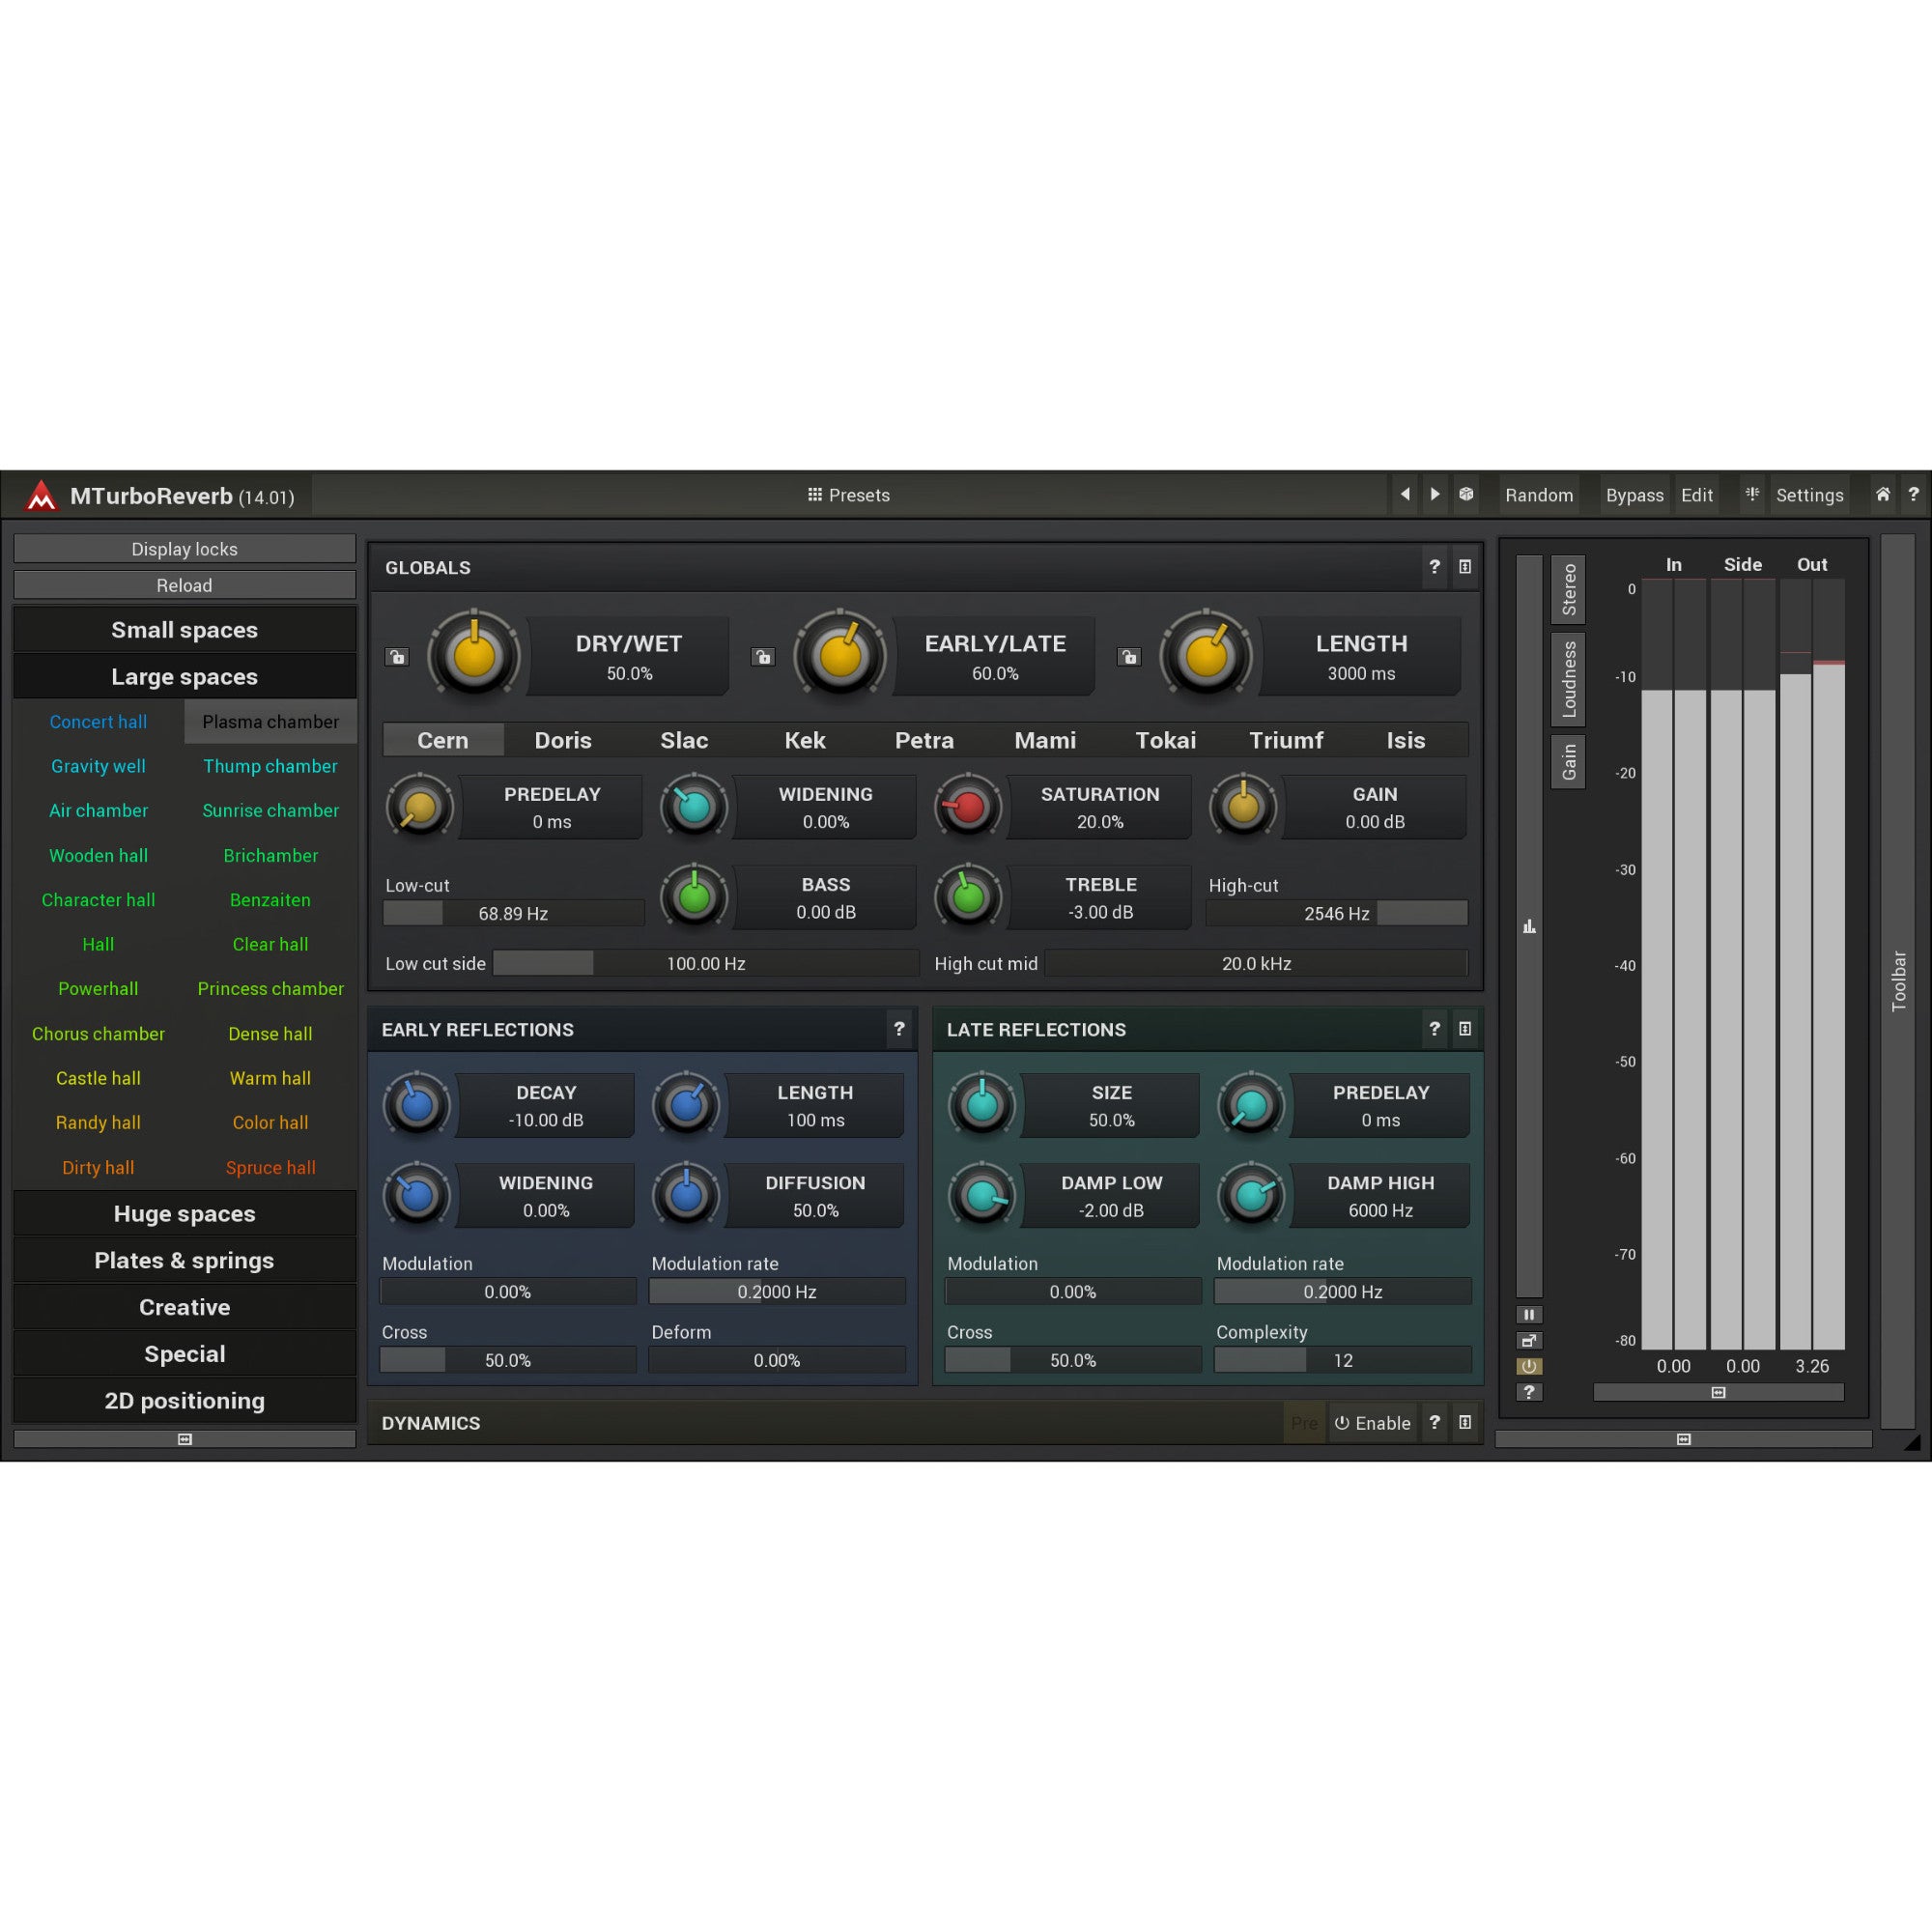Open the Presets browser
The image size is (1932, 1932).
(x=849, y=495)
